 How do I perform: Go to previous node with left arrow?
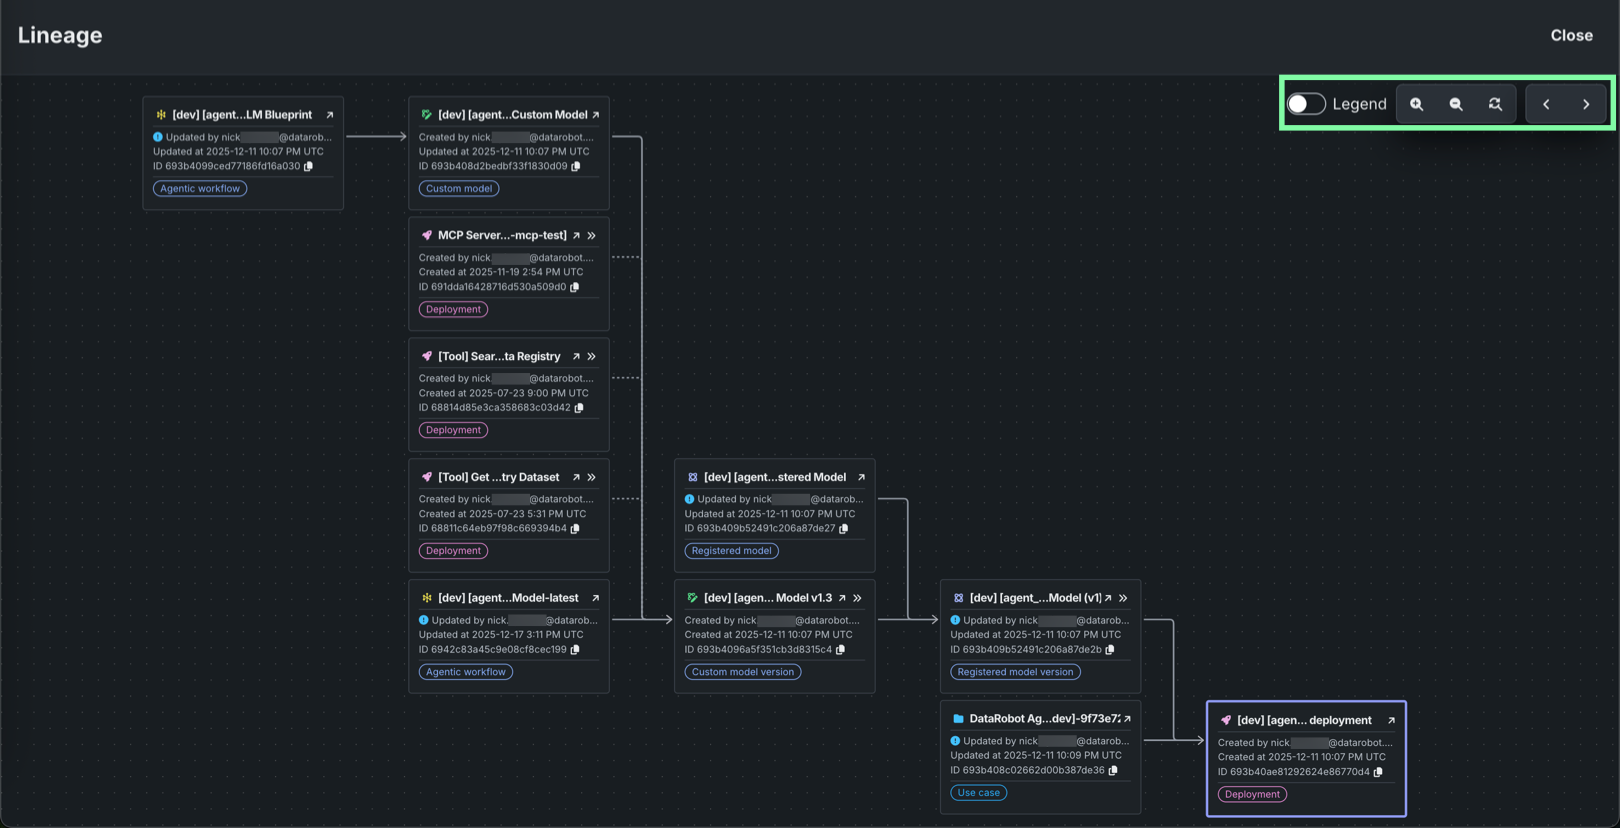coord(1546,104)
